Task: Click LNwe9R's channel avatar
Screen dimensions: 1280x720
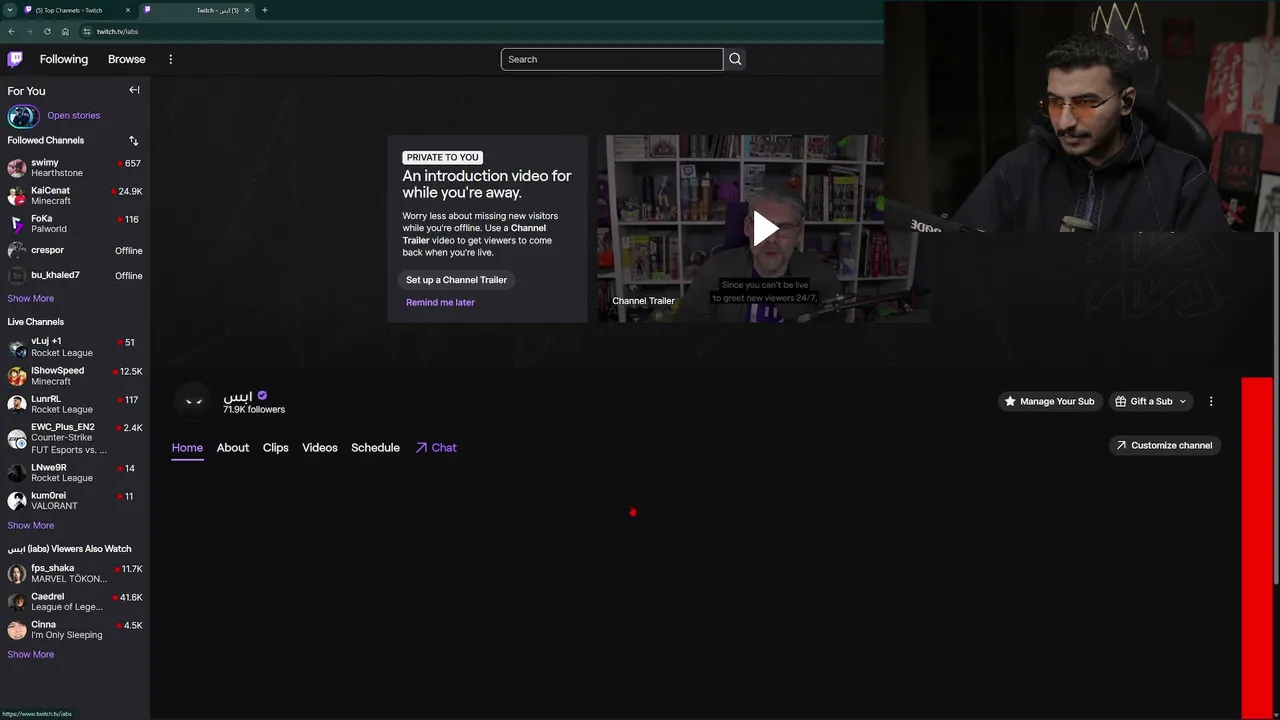Action: tap(17, 472)
